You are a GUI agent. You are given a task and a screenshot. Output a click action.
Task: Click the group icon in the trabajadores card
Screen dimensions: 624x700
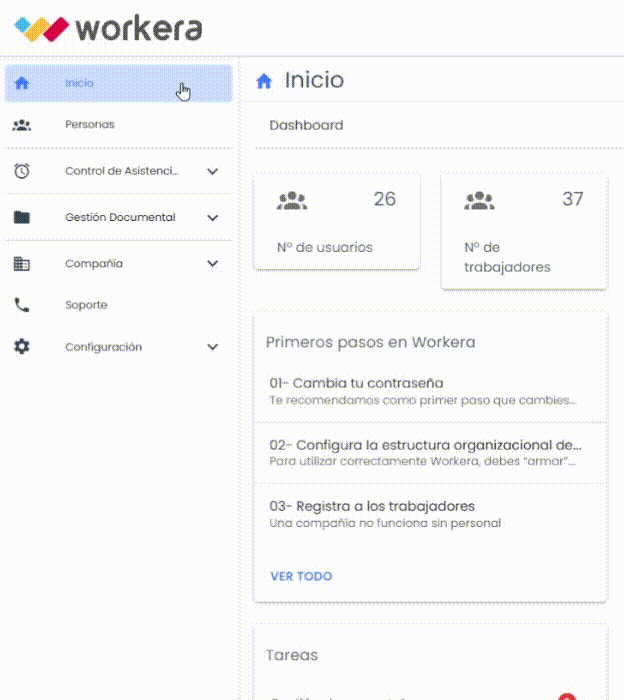pyautogui.click(x=479, y=200)
